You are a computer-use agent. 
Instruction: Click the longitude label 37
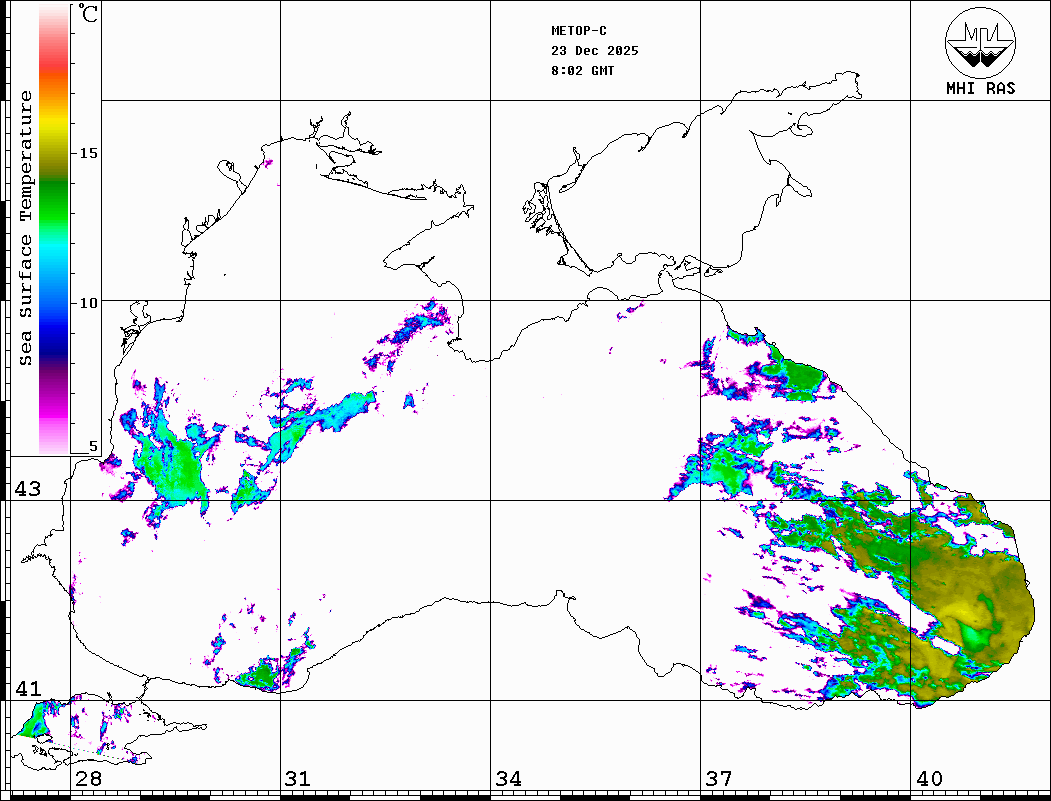tap(718, 779)
